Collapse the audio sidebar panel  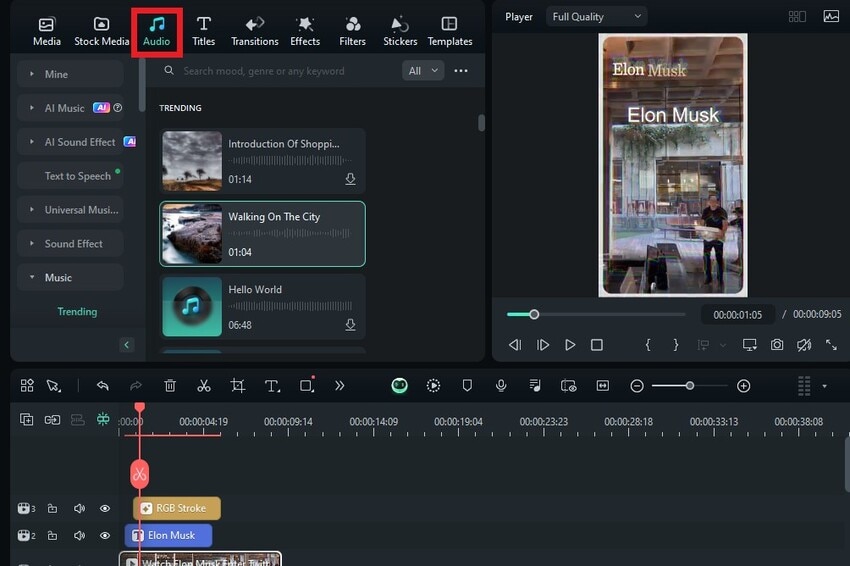[126, 345]
